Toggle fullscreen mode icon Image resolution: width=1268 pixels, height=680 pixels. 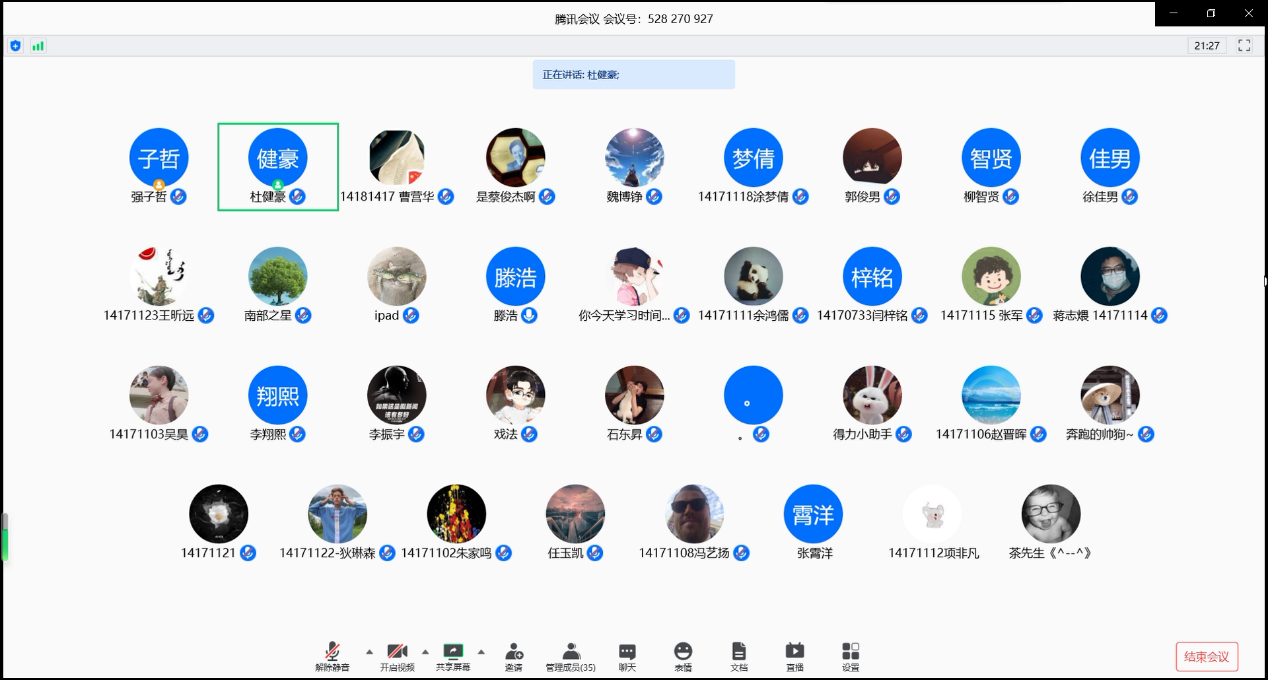click(x=1245, y=46)
